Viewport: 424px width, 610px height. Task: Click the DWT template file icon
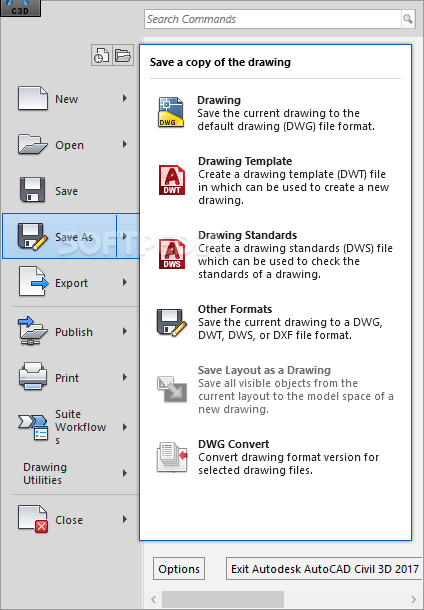click(x=172, y=180)
